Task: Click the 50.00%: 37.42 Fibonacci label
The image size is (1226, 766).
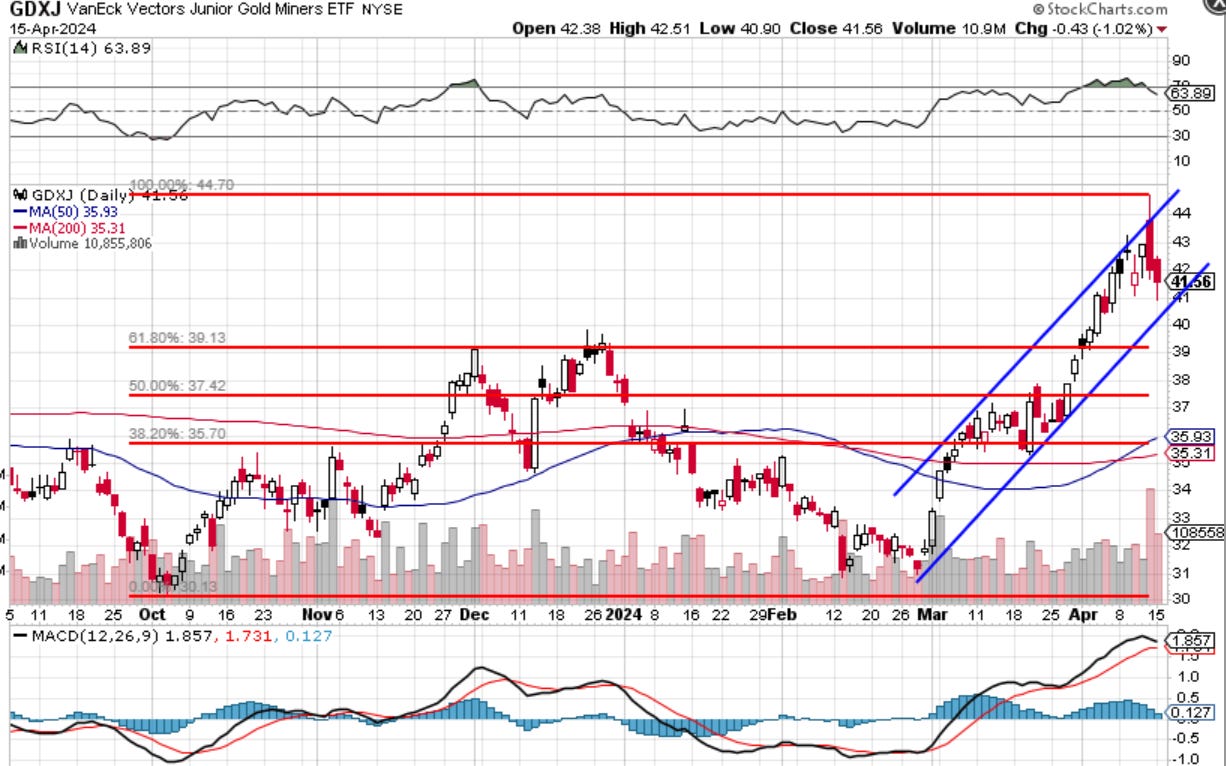Action: (x=177, y=385)
